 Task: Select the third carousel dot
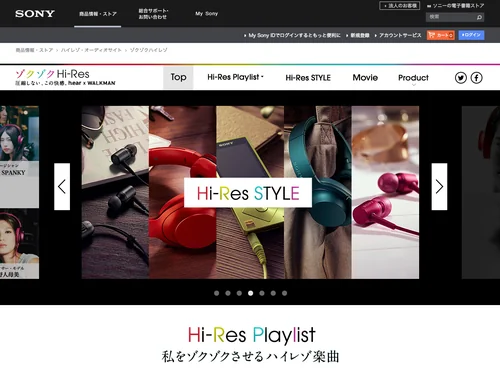(239, 293)
